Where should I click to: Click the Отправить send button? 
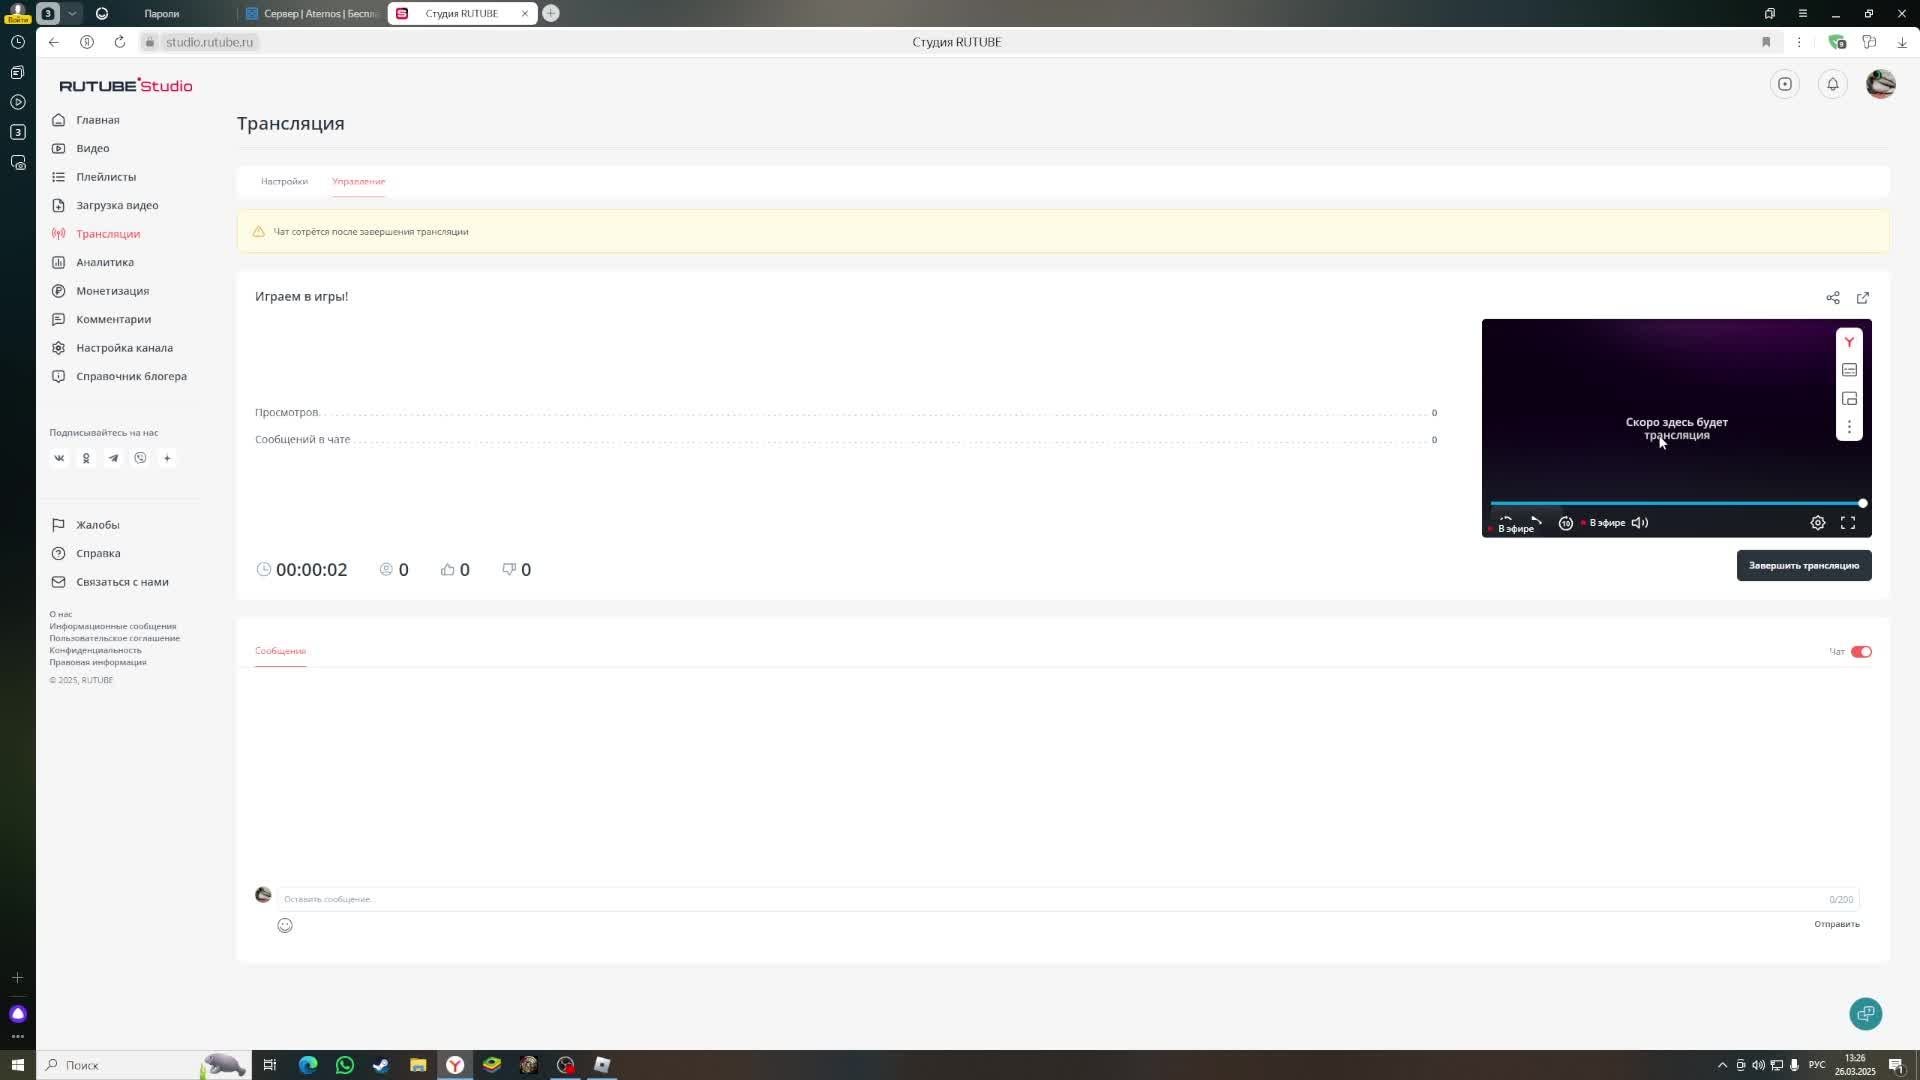pos(1836,924)
